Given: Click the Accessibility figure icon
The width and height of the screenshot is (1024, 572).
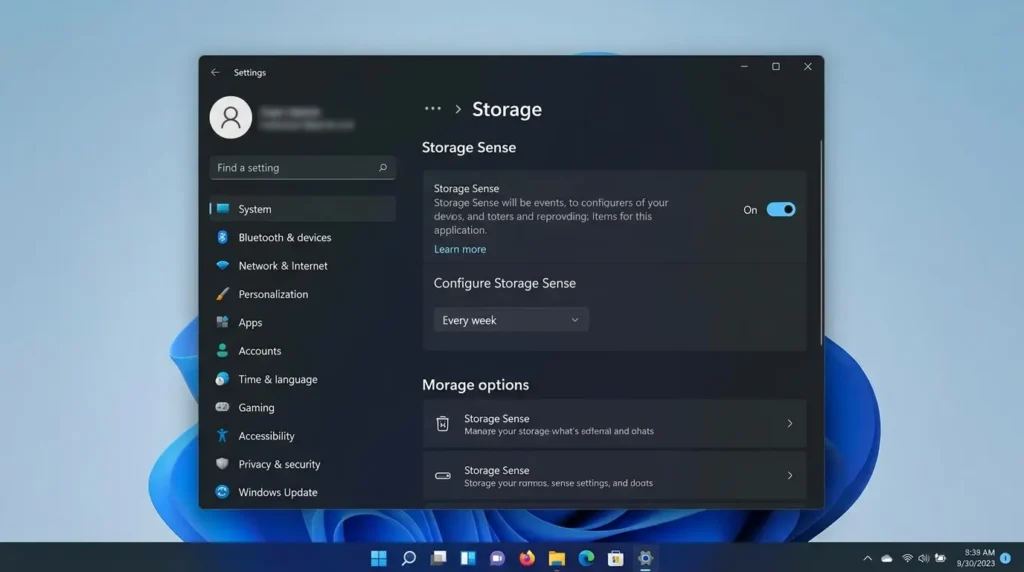Looking at the screenshot, I should (222, 436).
